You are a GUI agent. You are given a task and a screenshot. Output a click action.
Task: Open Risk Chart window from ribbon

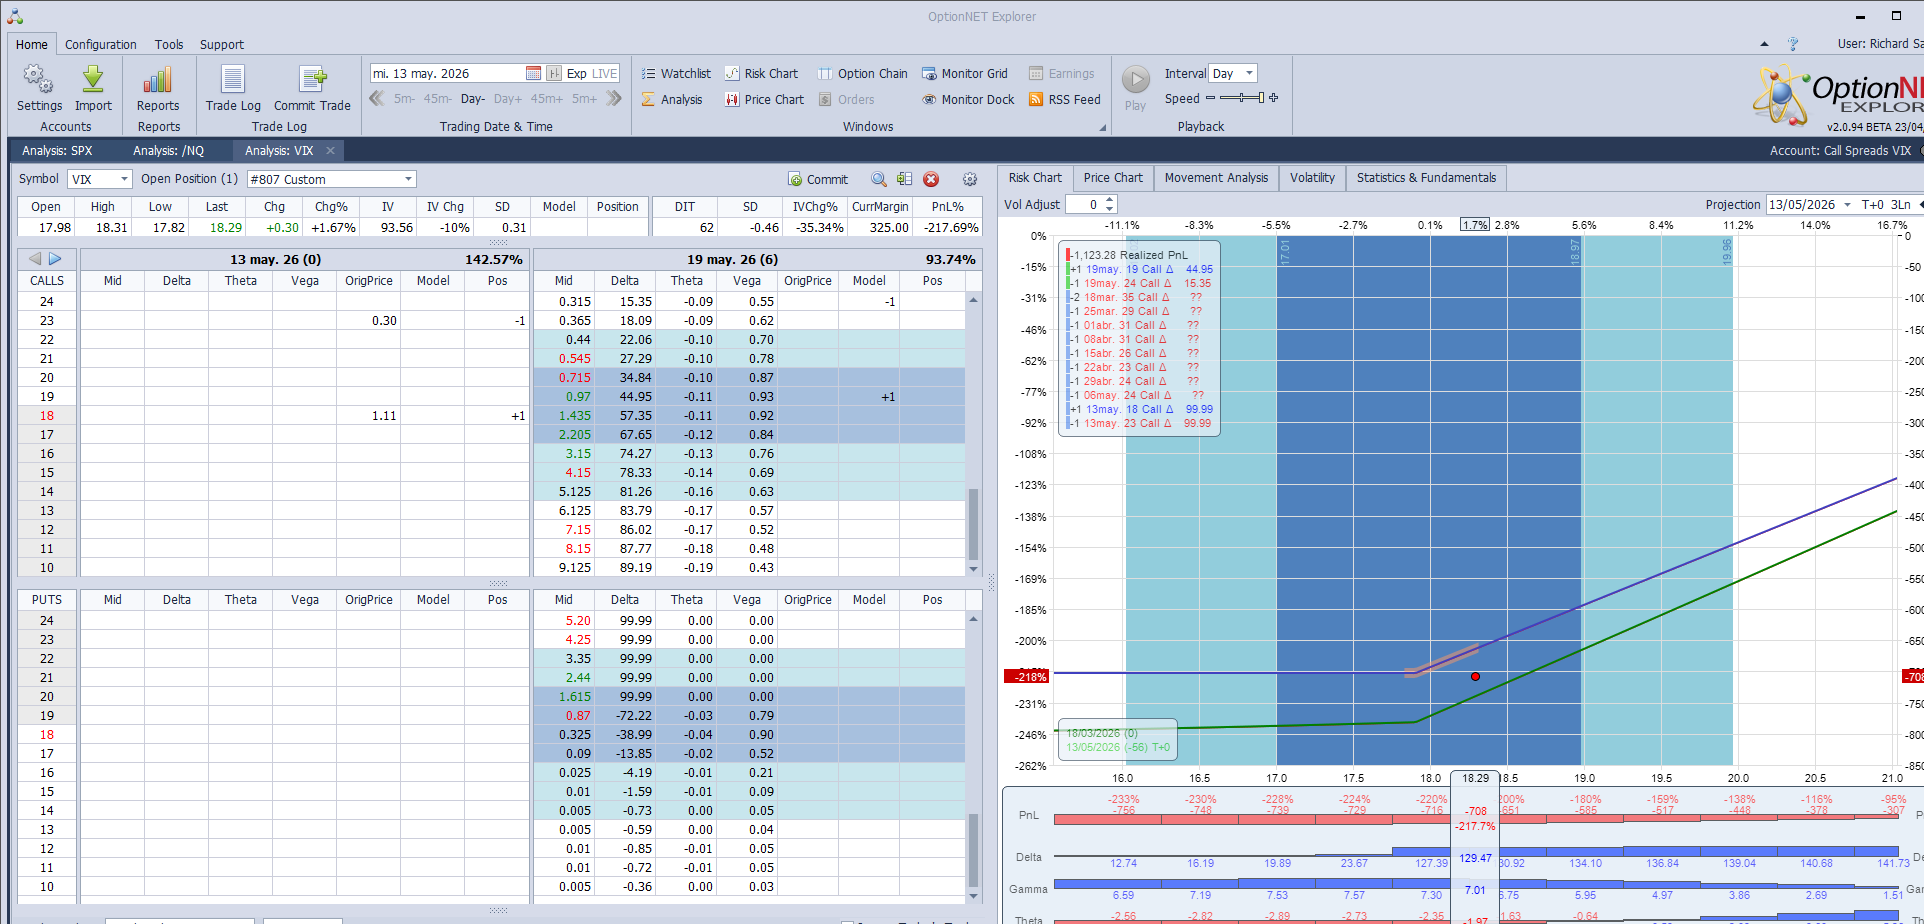761,73
